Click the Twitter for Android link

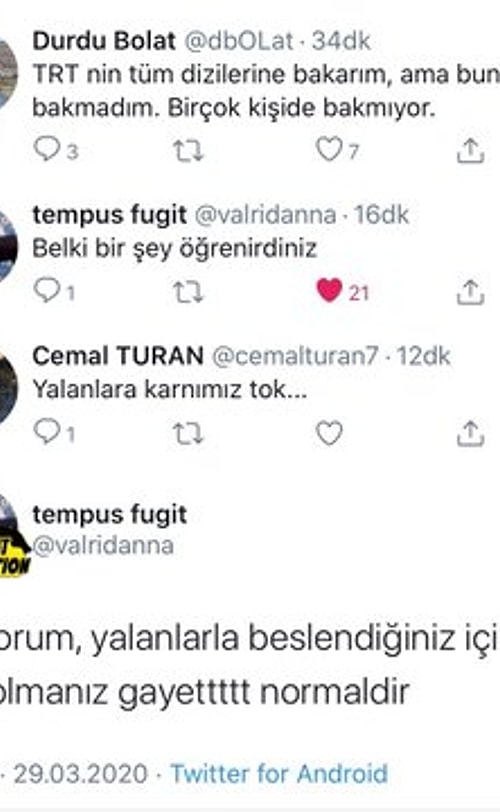279,774
